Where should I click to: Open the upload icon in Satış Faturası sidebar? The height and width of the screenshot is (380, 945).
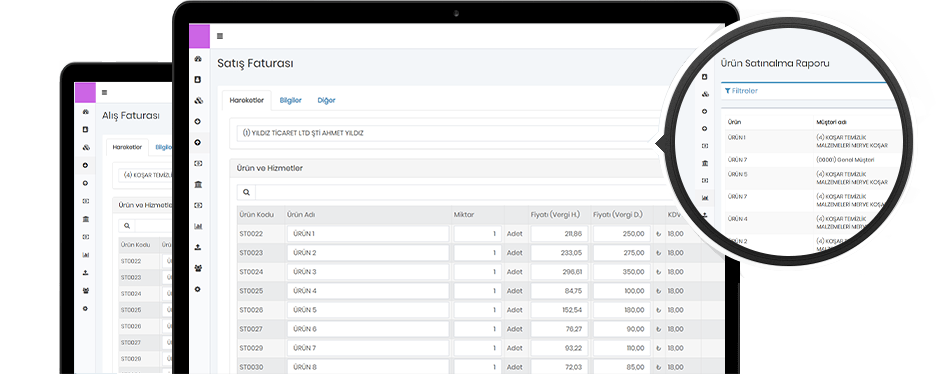[x=198, y=248]
